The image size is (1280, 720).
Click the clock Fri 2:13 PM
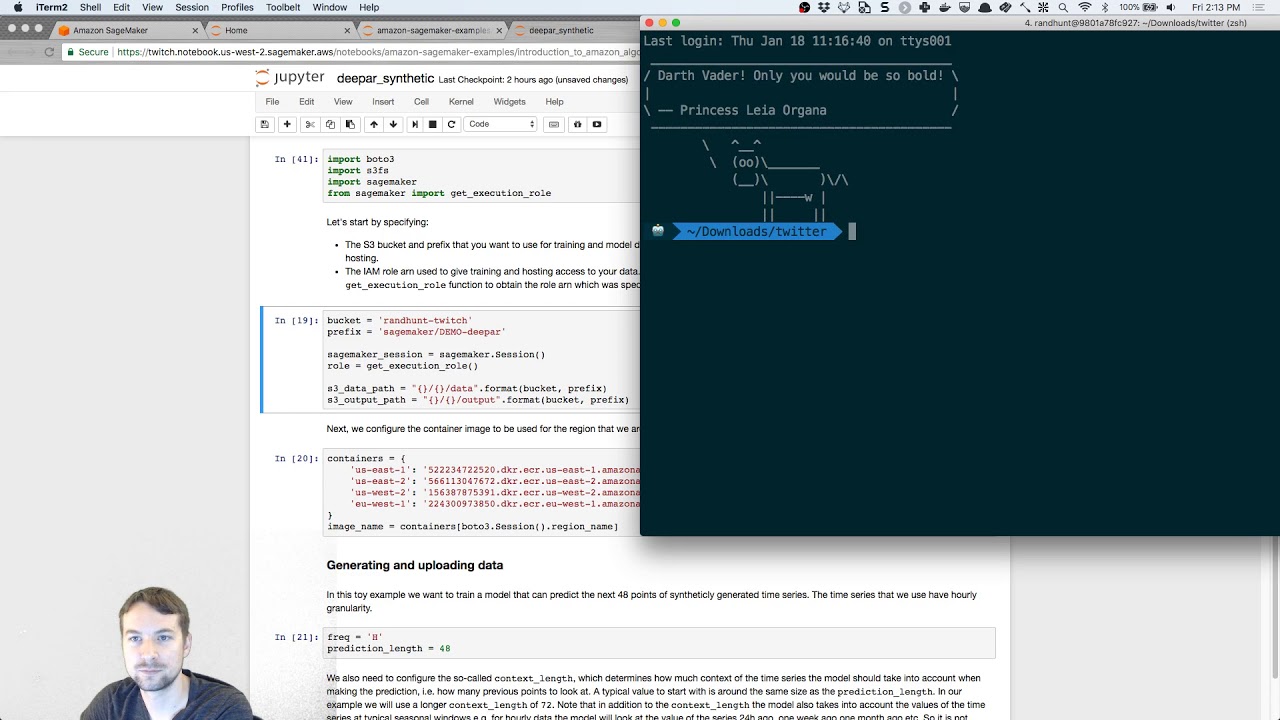coord(1217,7)
